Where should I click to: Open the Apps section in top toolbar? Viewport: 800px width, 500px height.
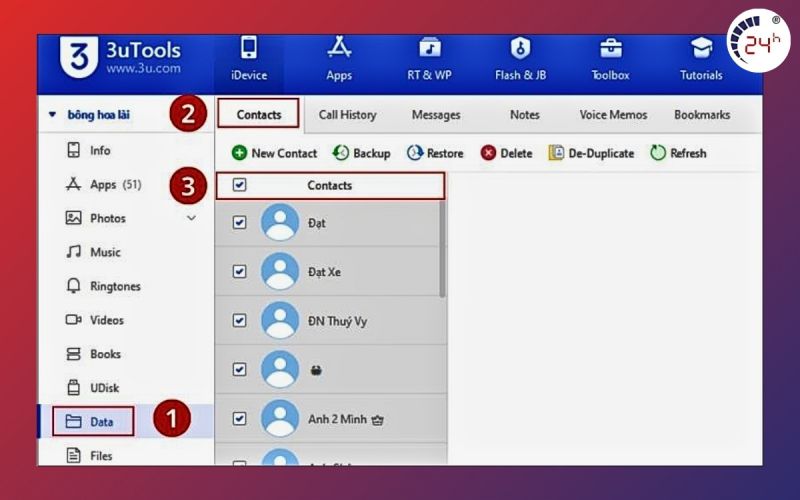click(x=339, y=58)
